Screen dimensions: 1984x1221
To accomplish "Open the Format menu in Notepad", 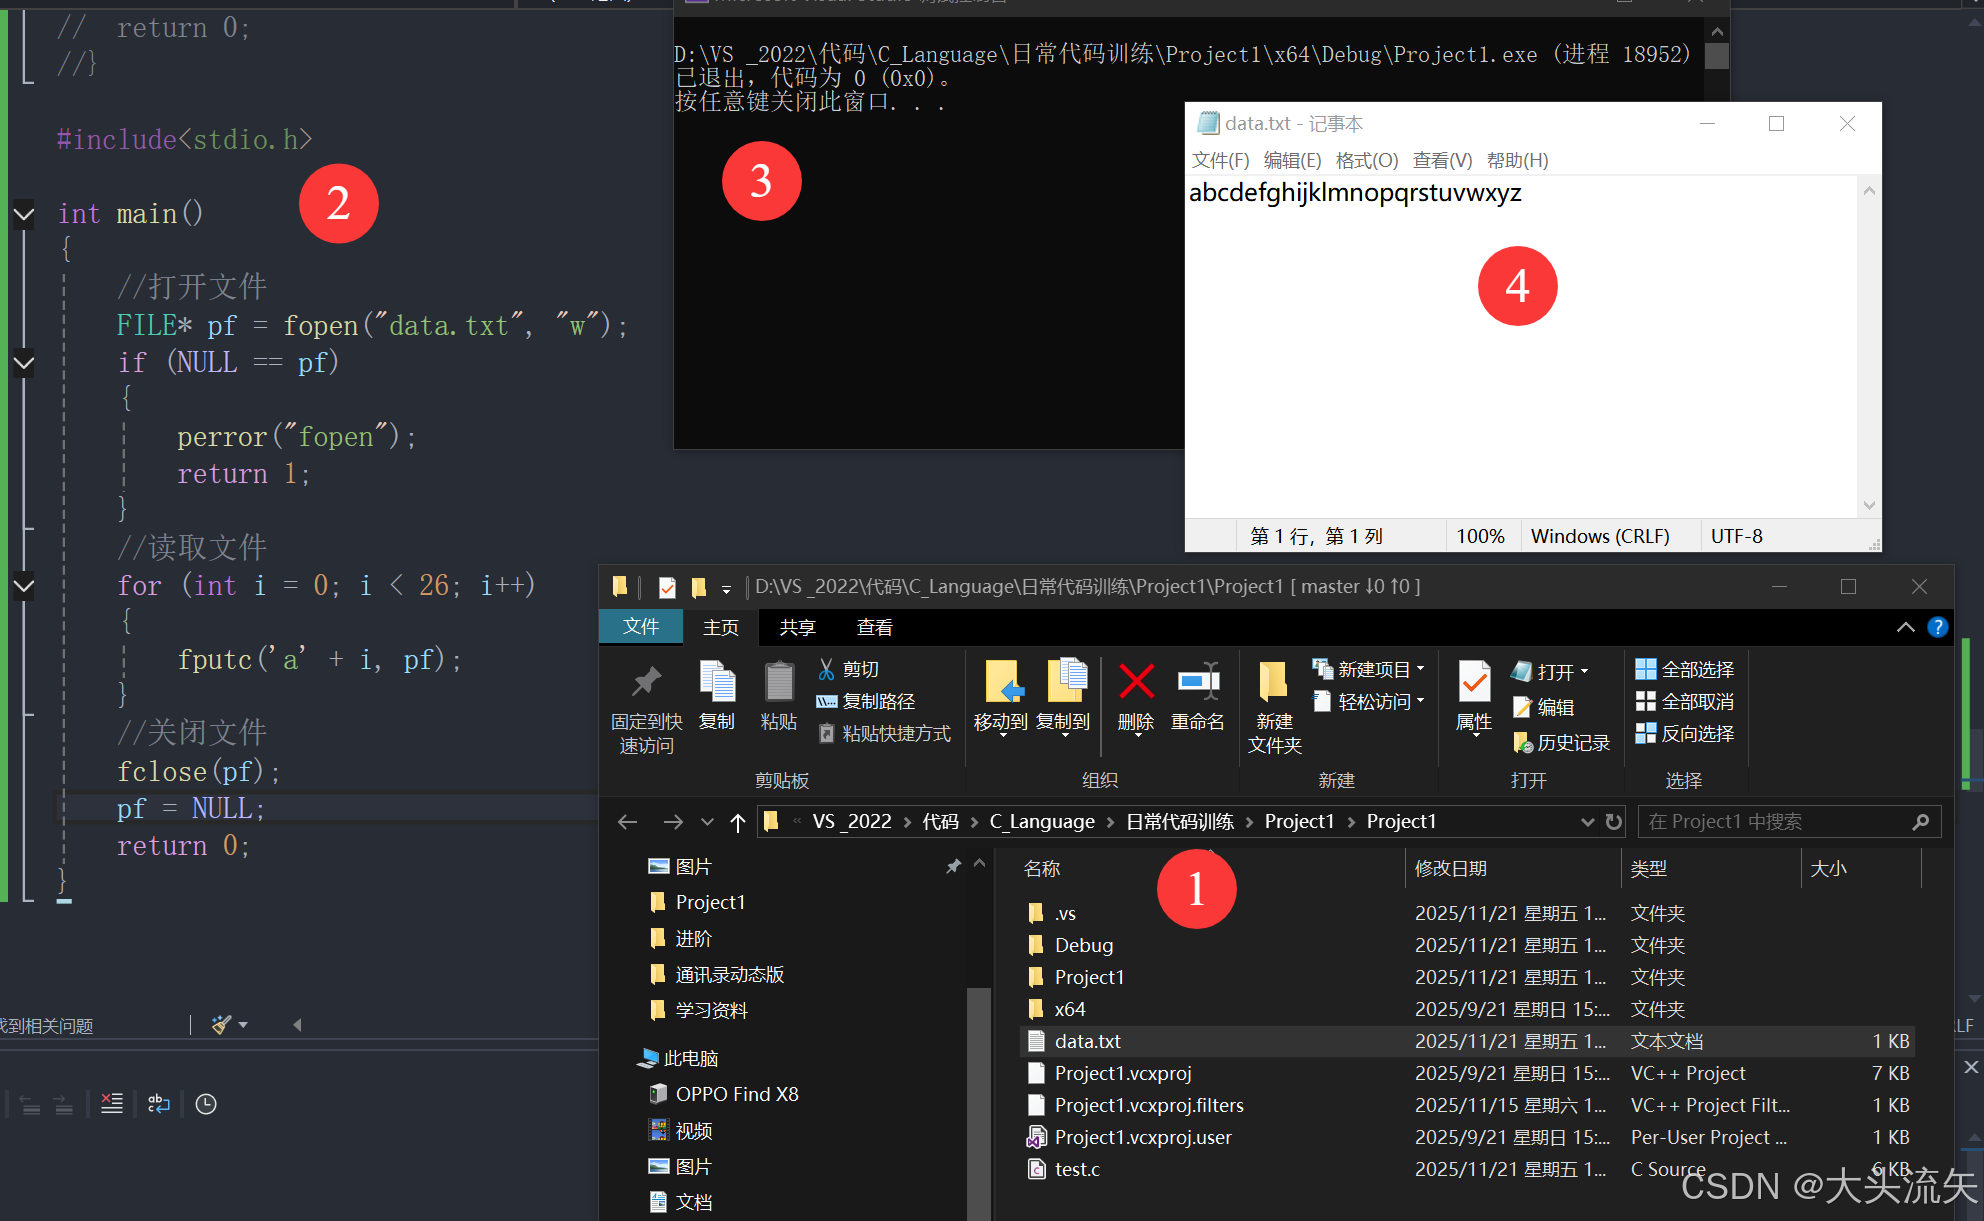I will tap(1366, 160).
